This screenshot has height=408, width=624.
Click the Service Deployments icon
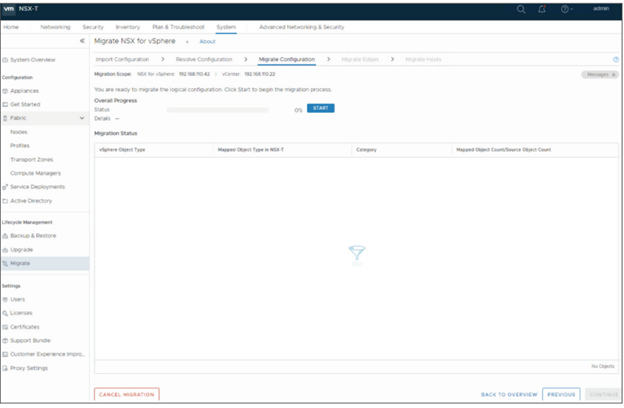(x=5, y=187)
